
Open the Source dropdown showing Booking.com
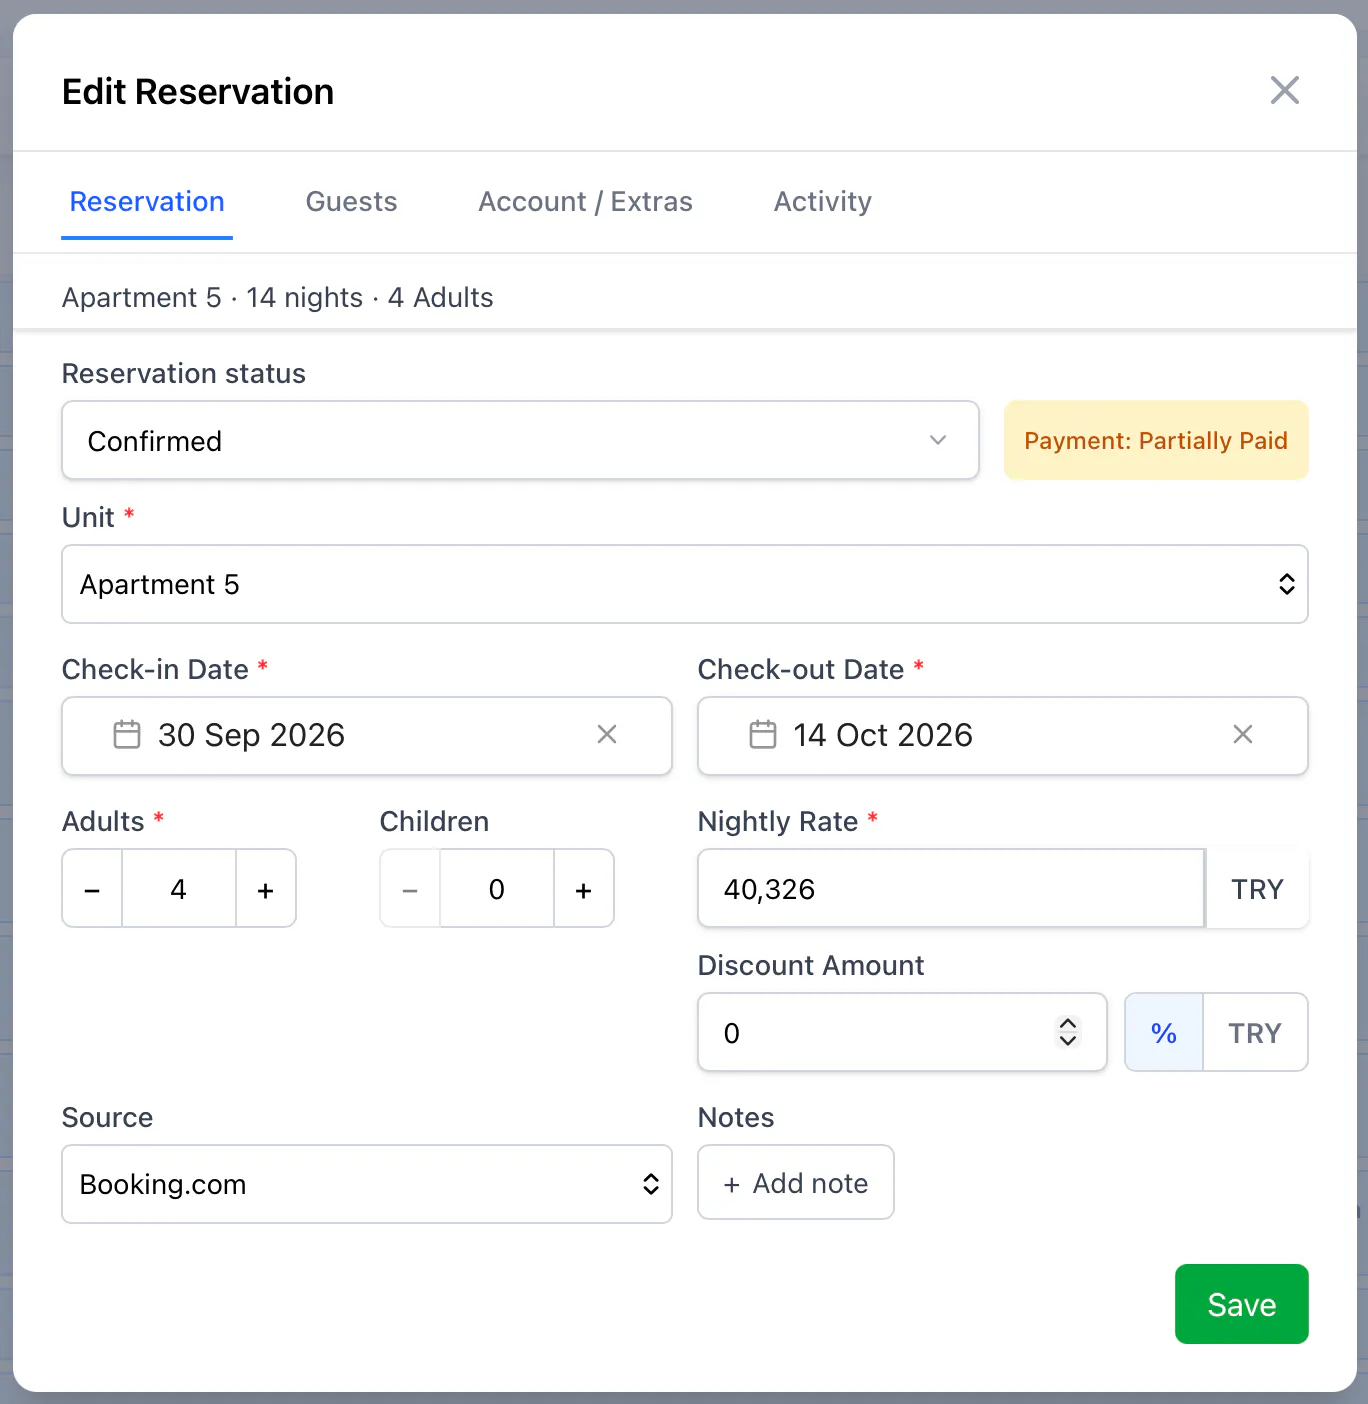pos(367,1184)
